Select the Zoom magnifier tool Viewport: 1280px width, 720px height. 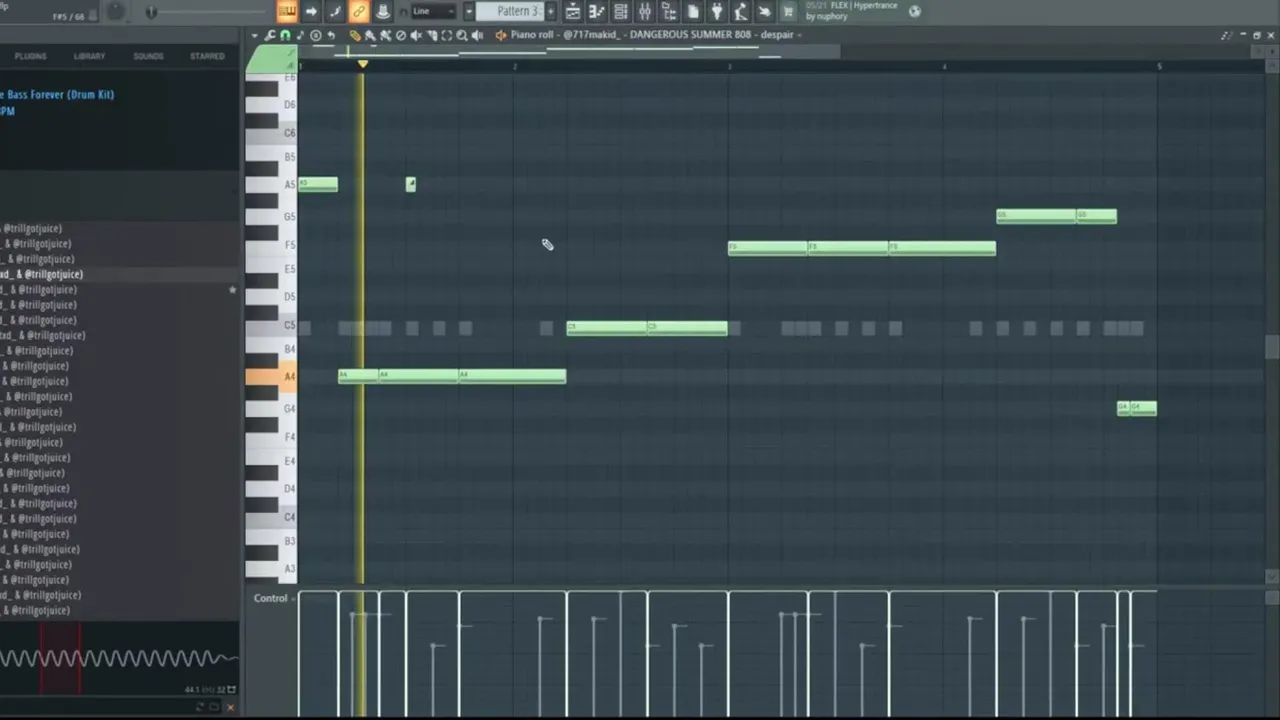(x=462, y=35)
